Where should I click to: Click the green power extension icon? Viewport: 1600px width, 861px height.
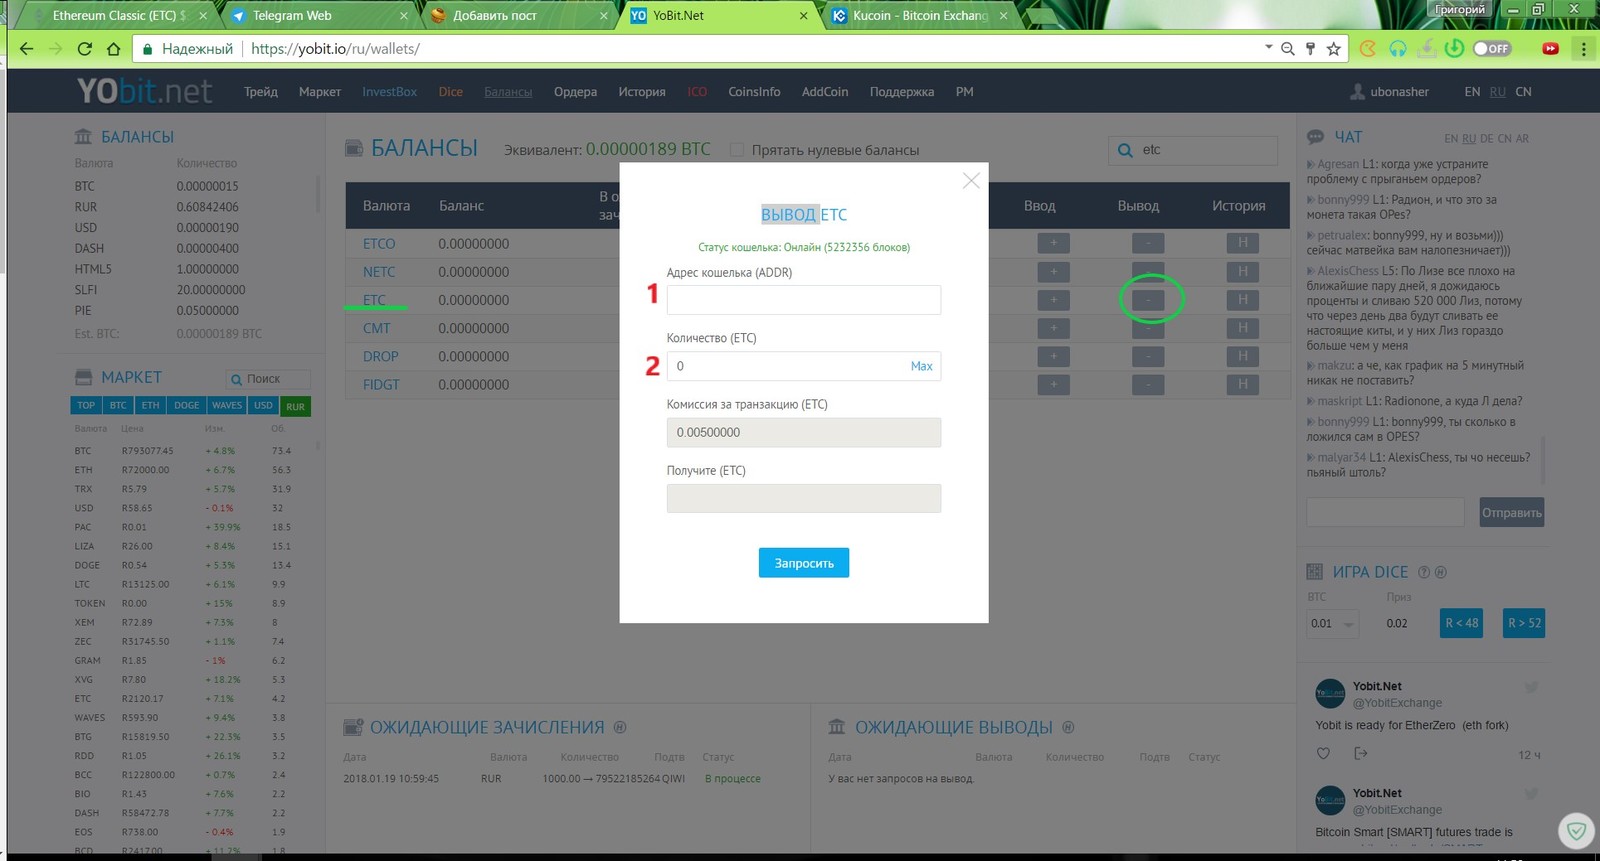click(1455, 48)
